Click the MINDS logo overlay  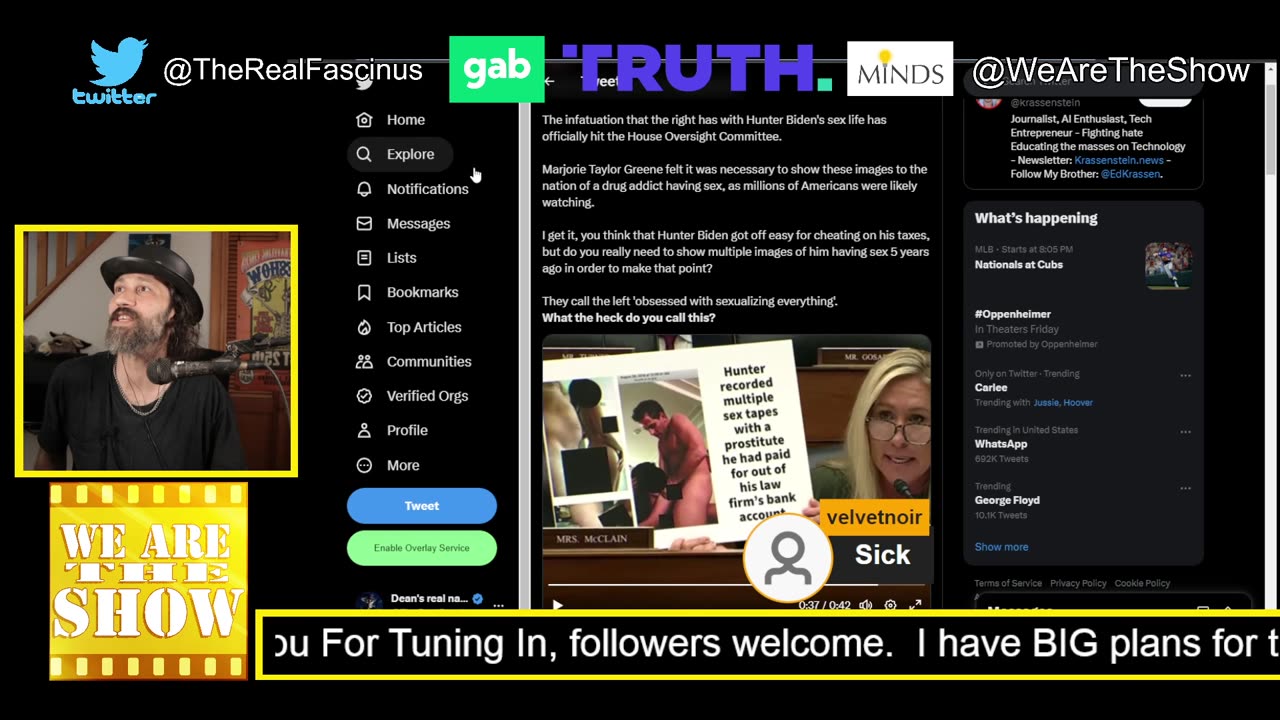(x=900, y=69)
